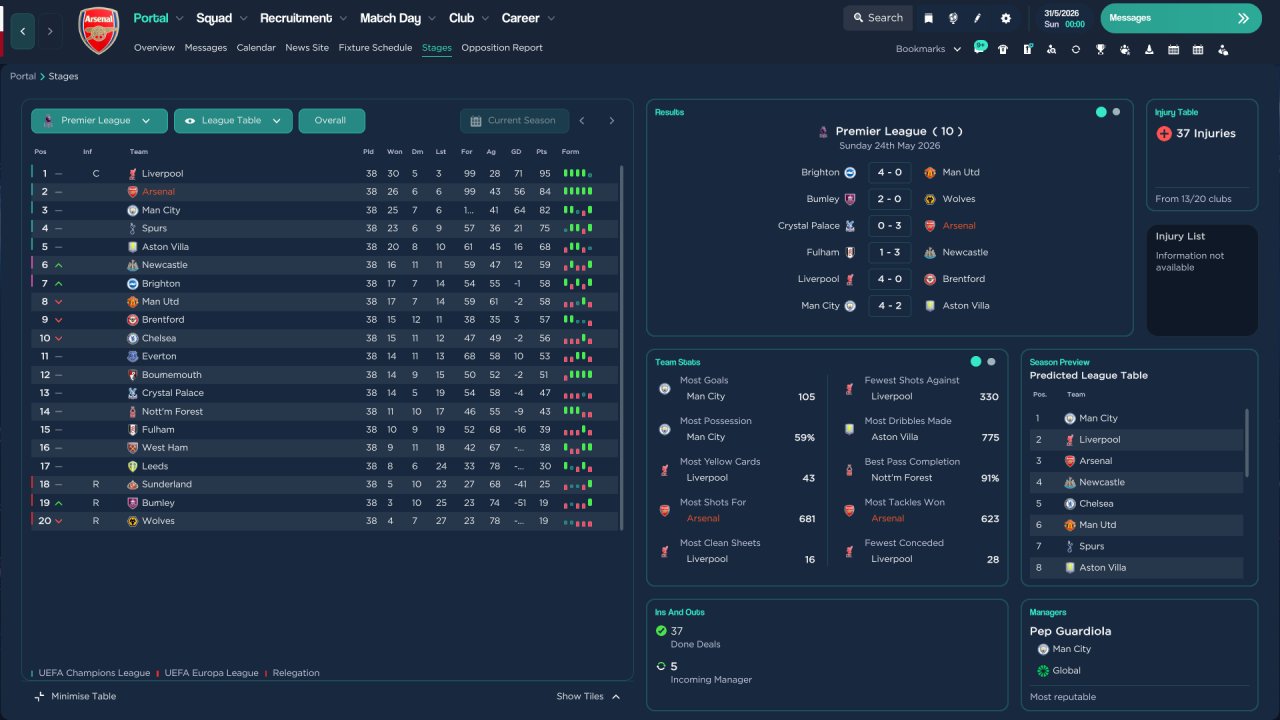1280x720 pixels.
Task: Click the person with chat shortcut icon
Action: (1223, 49)
